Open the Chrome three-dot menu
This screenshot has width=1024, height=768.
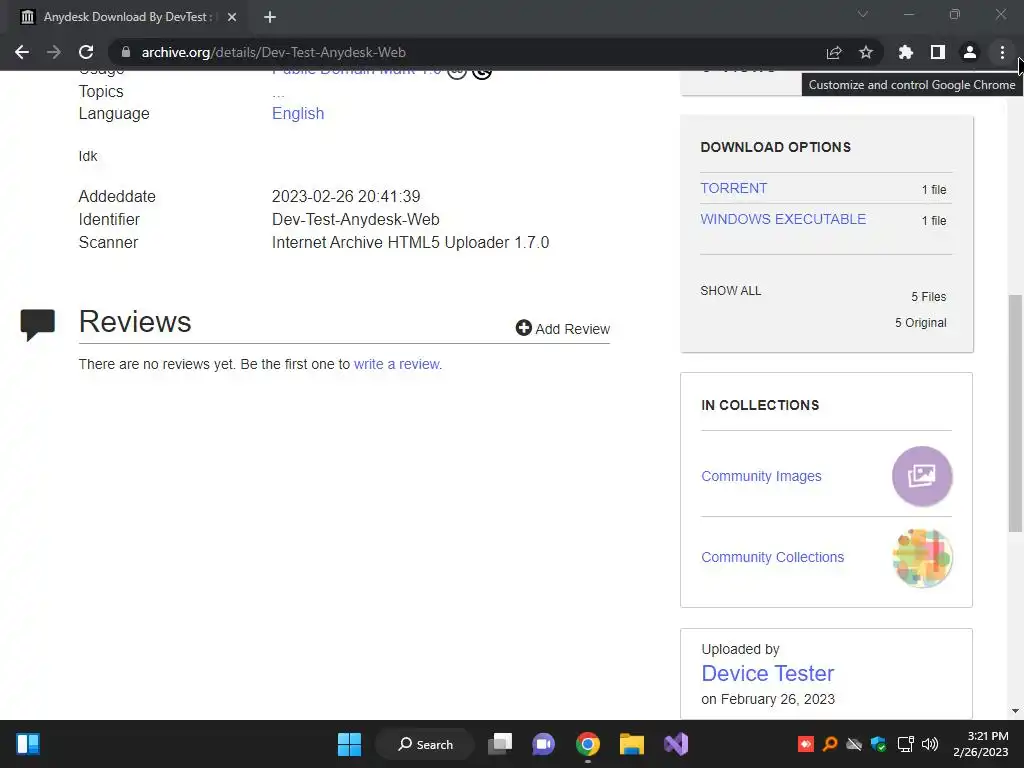tap(1002, 52)
